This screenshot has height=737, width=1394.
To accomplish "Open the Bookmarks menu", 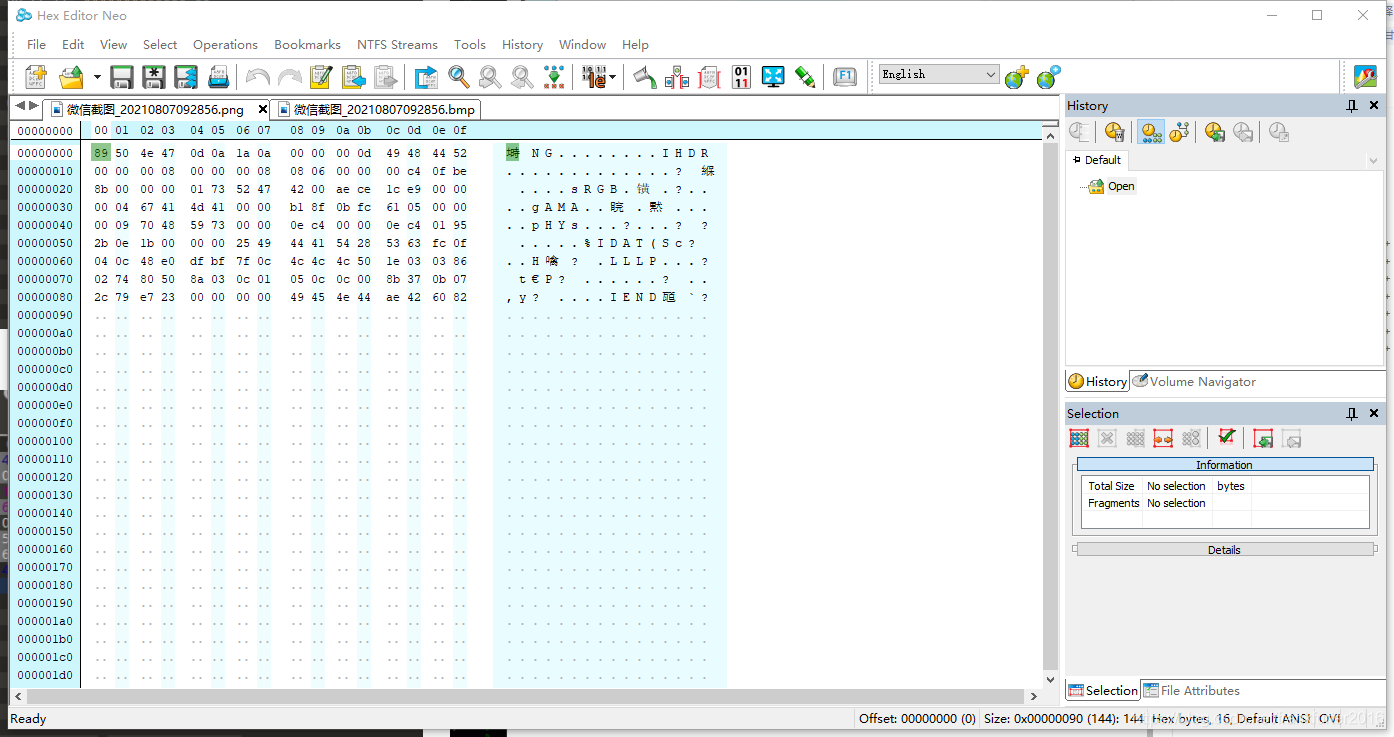I will click(x=307, y=44).
